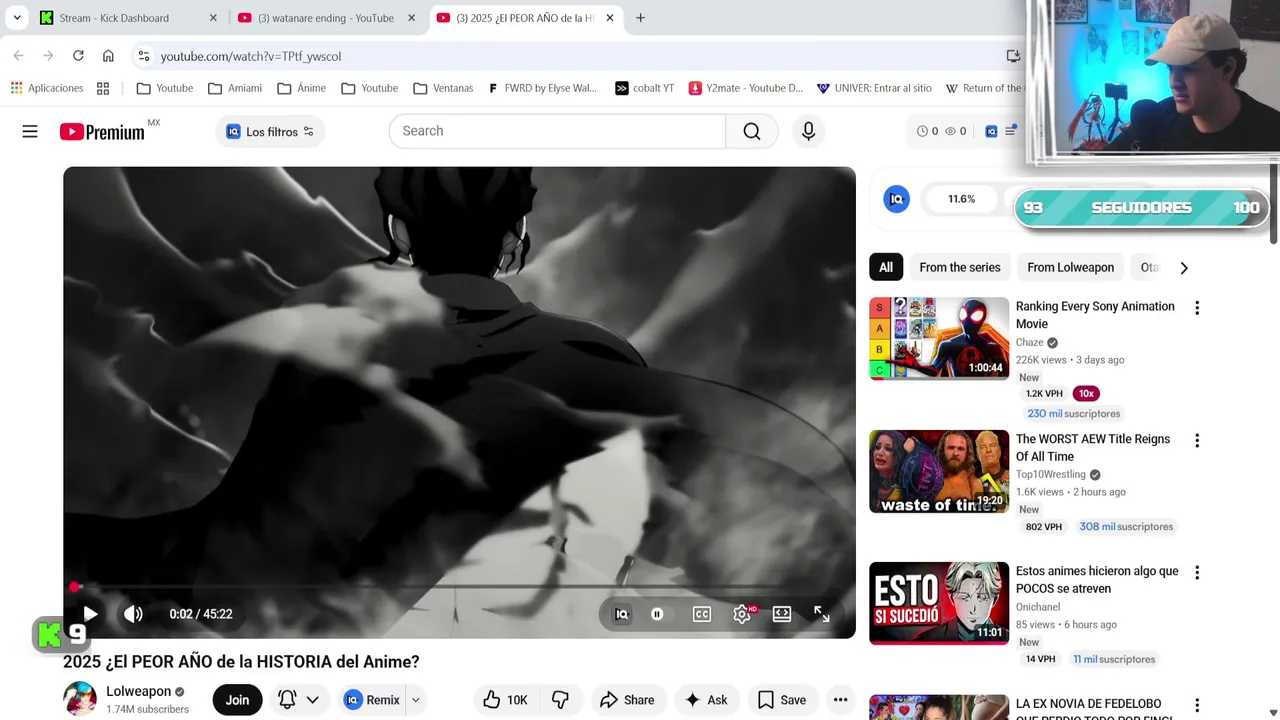Like the video with 10K likes
The image size is (1280, 720).
(x=505, y=700)
